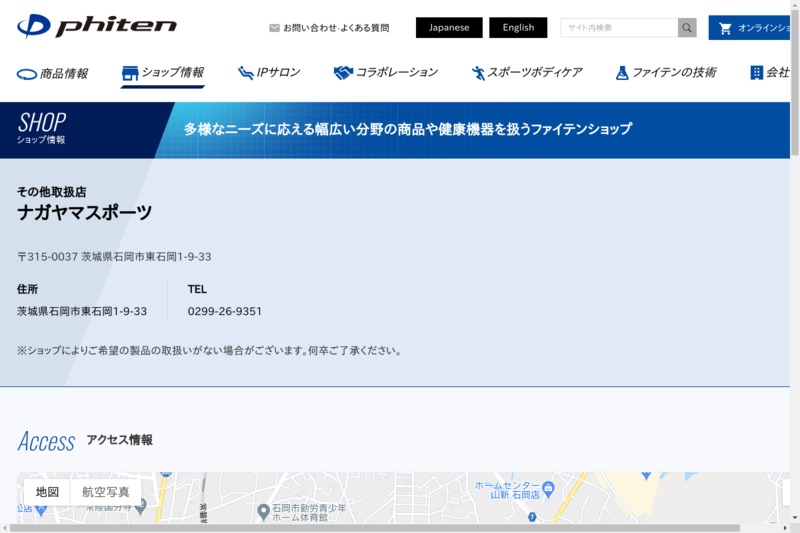Open the 商品情報 menu

[x=53, y=74]
